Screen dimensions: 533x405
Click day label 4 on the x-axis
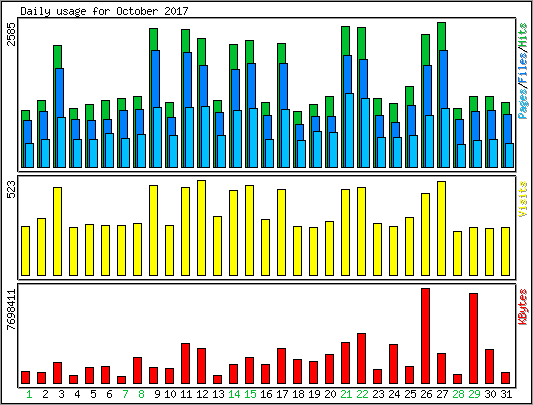pos(77,394)
